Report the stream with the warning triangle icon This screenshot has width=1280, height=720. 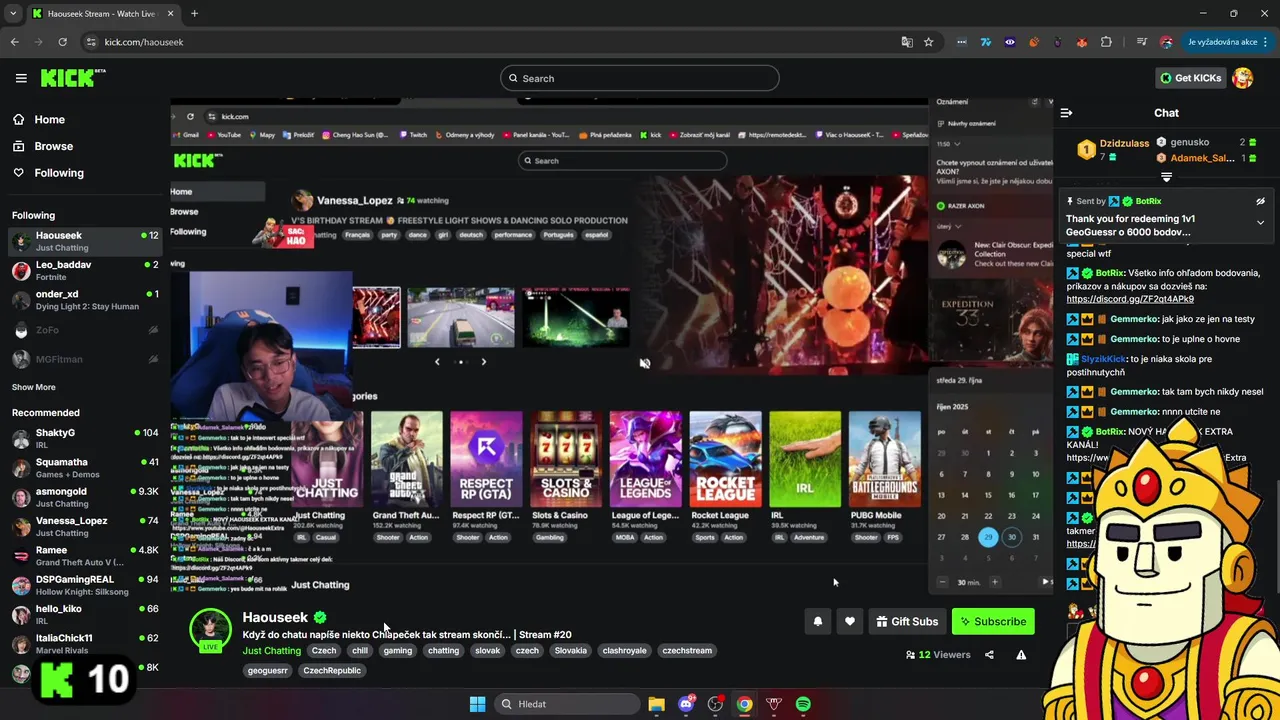point(1021,655)
